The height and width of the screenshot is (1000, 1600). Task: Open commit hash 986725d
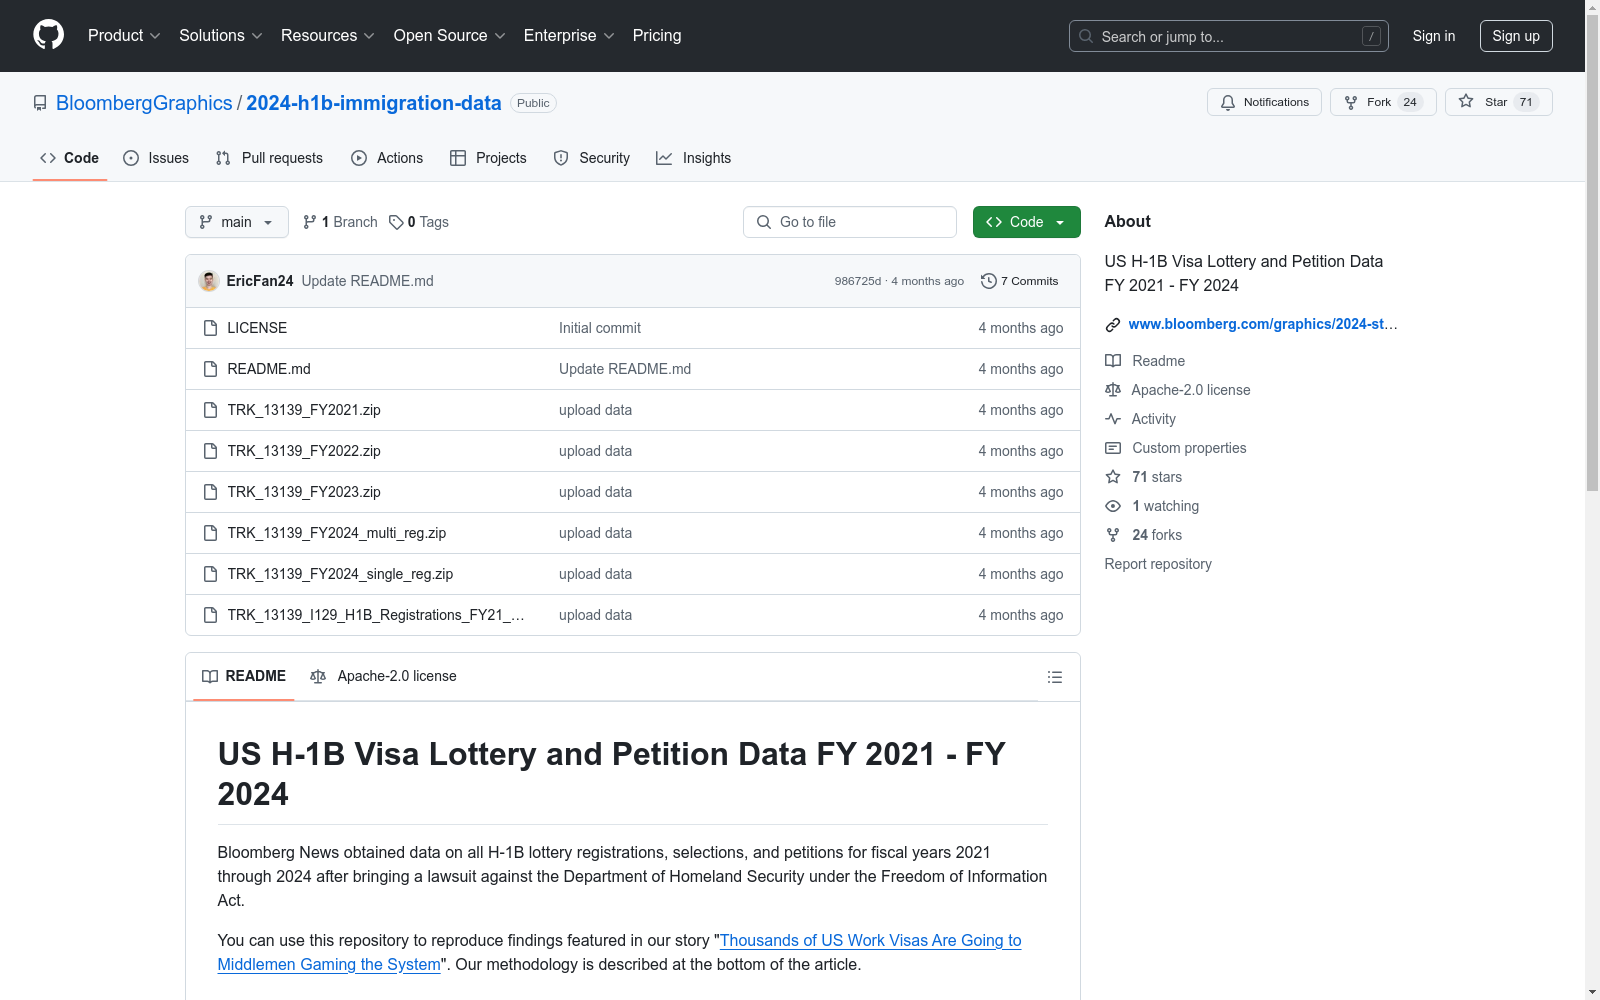point(858,281)
